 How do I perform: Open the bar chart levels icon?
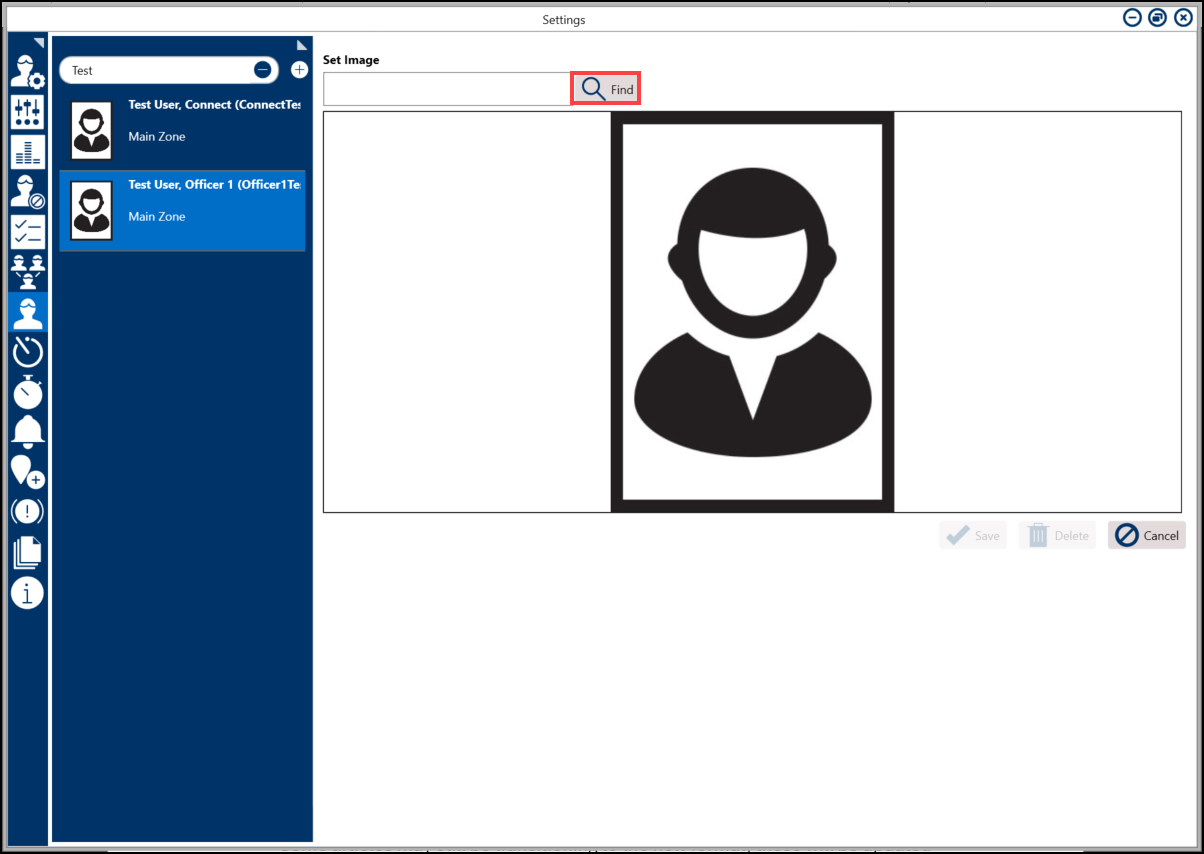(27, 152)
